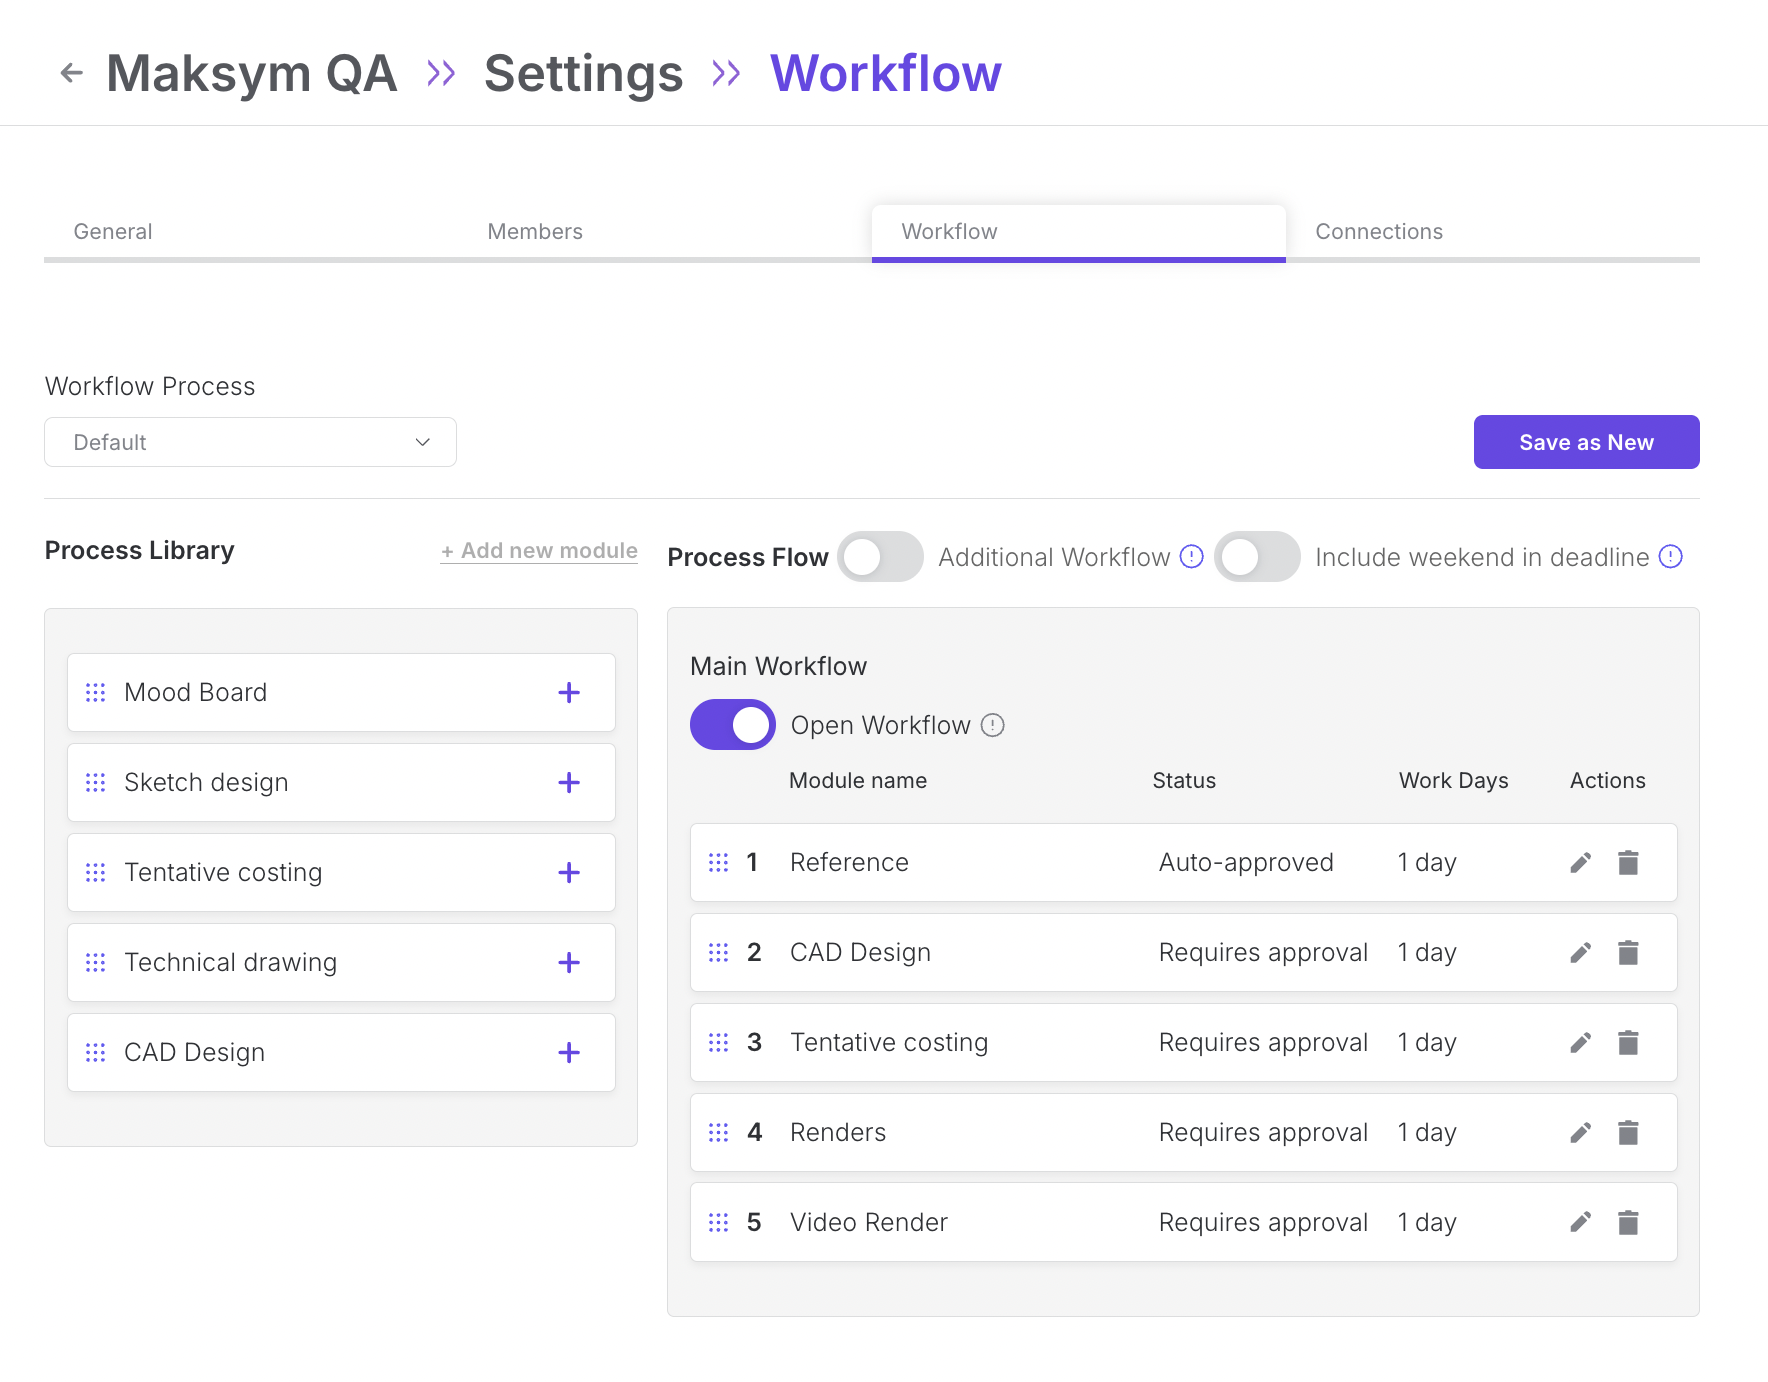Turn on Include weekend in deadline
This screenshot has height=1382, width=1768.
1257,557
